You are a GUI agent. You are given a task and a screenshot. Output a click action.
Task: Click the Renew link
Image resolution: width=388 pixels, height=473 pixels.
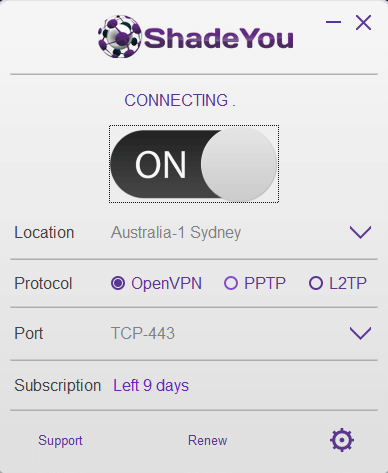click(207, 440)
